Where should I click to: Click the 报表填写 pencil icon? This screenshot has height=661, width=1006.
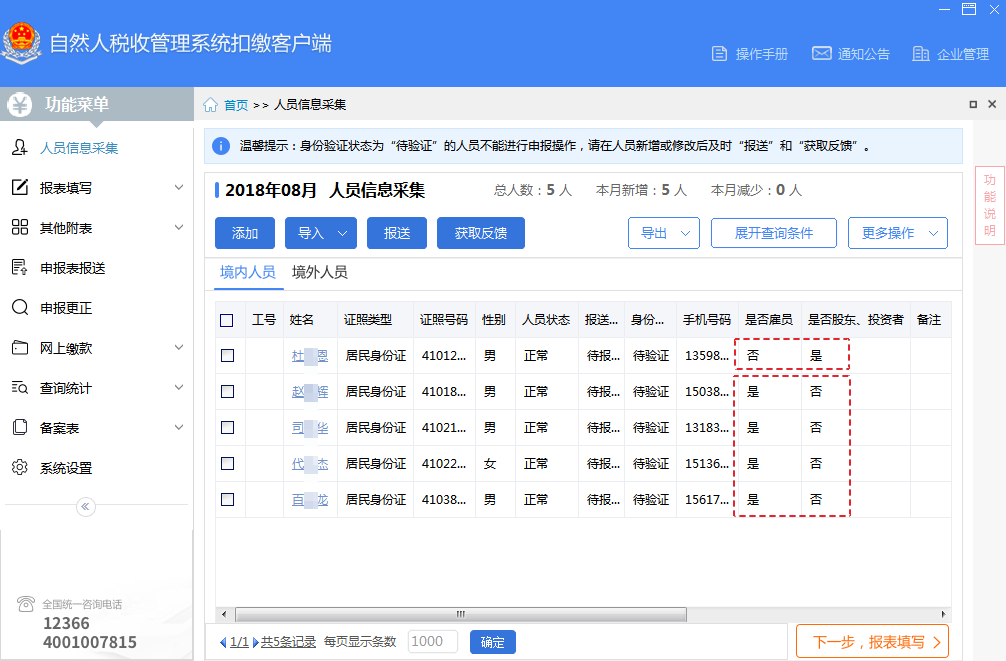[x=20, y=187]
